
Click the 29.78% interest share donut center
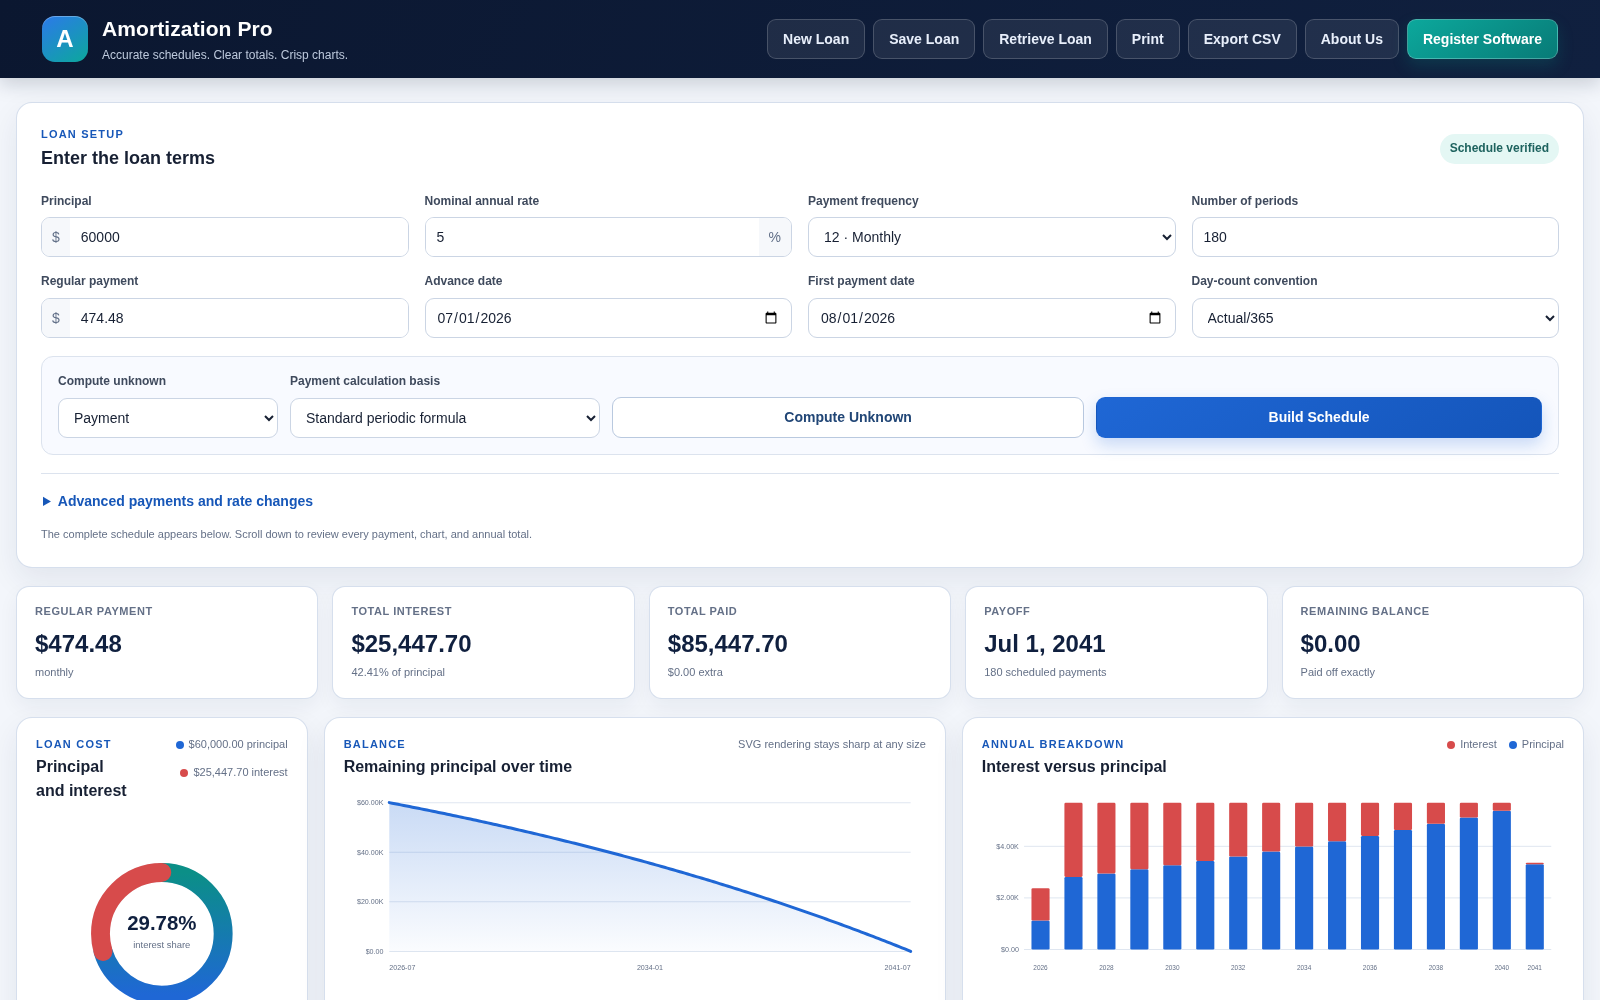click(x=162, y=931)
